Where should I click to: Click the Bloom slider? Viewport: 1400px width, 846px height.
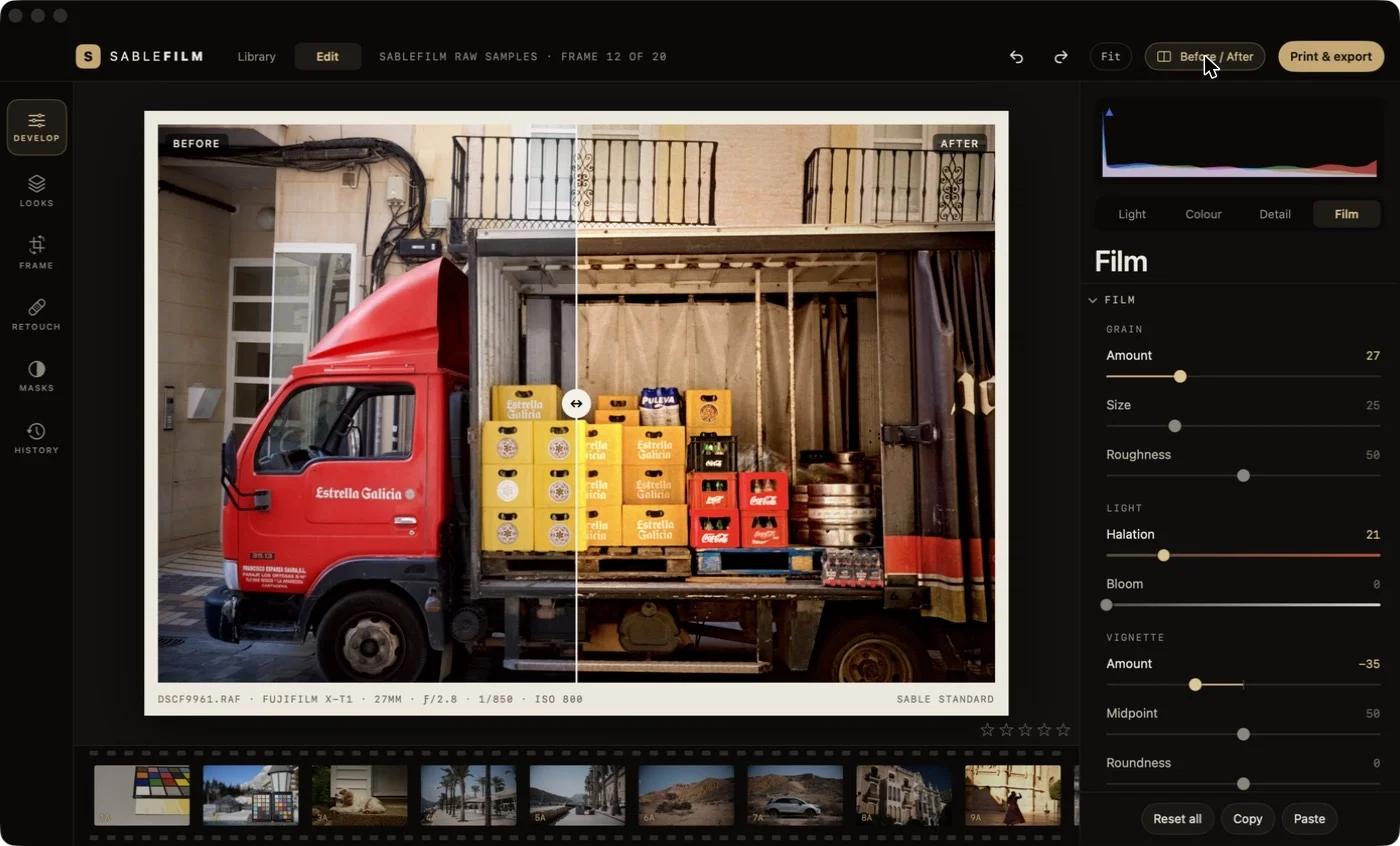pos(1243,605)
